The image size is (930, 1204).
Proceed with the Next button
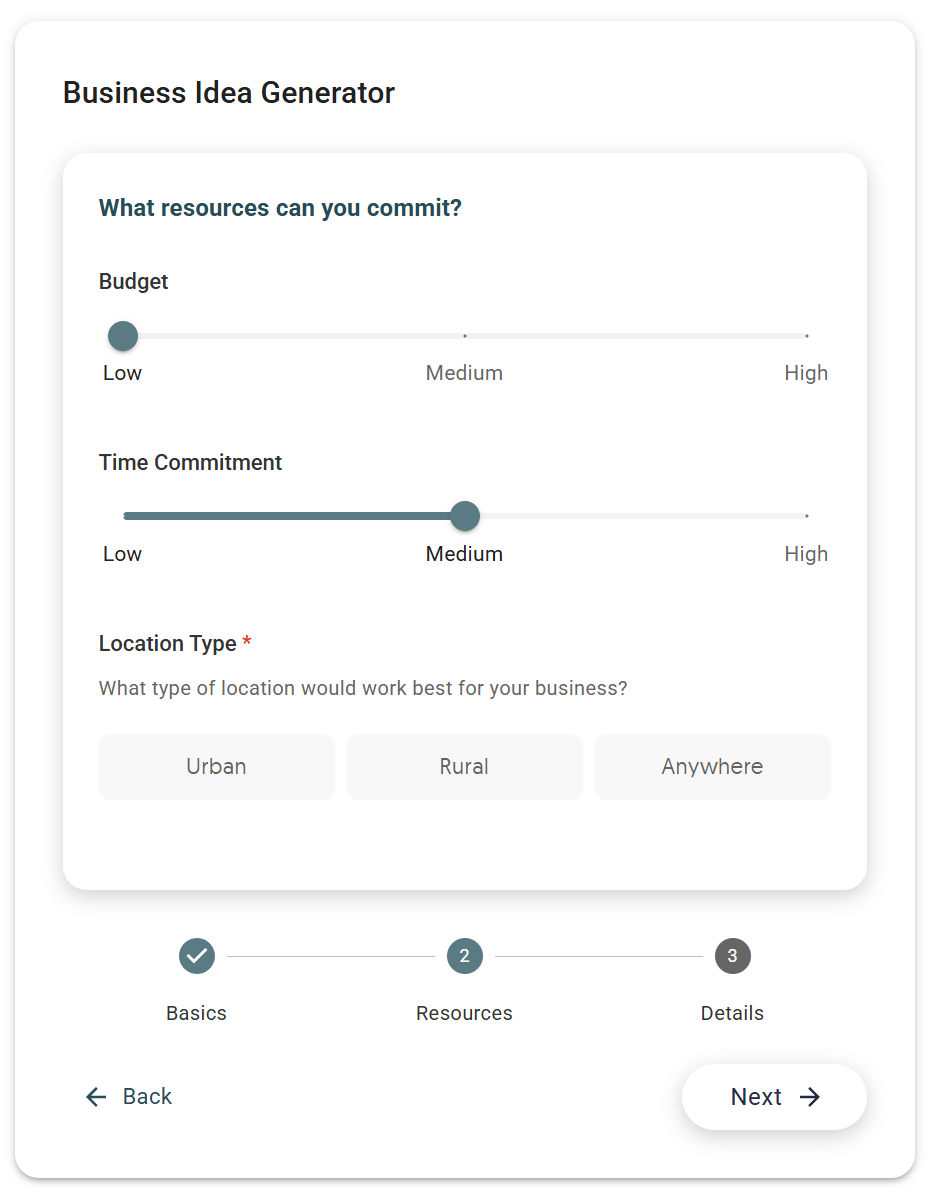(x=774, y=1097)
